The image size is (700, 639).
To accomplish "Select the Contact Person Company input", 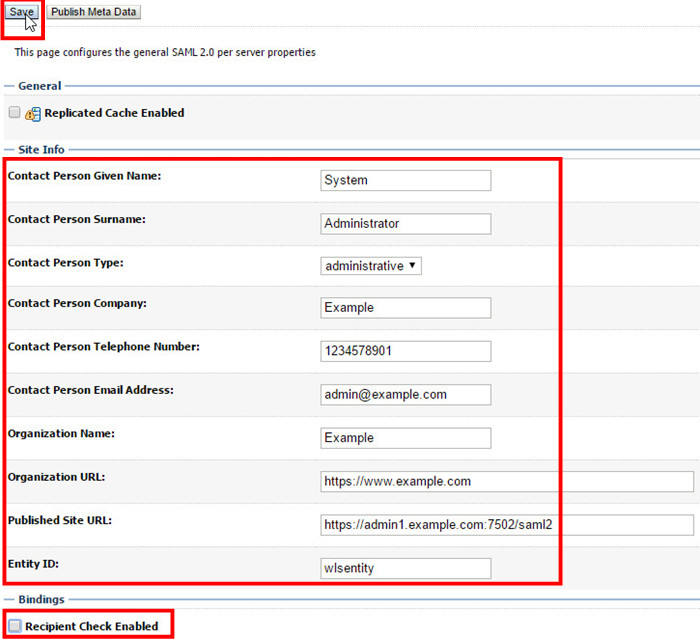I will [x=406, y=308].
